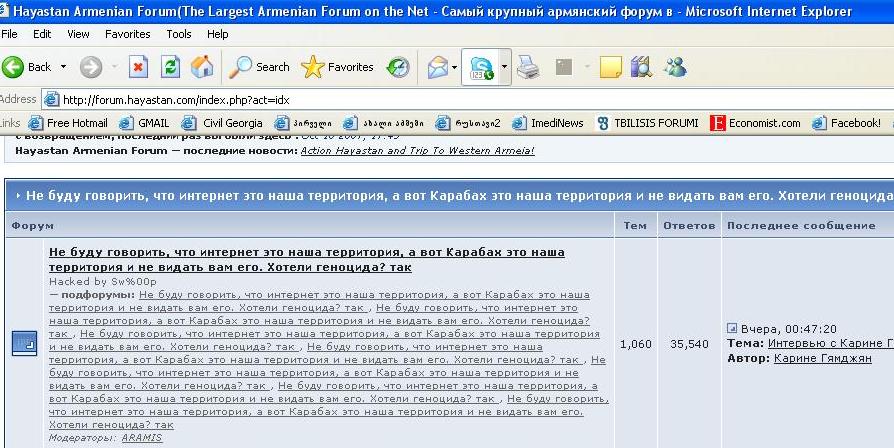This screenshot has width=894, height=448.
Task: Open the File menu
Action: tap(10, 34)
